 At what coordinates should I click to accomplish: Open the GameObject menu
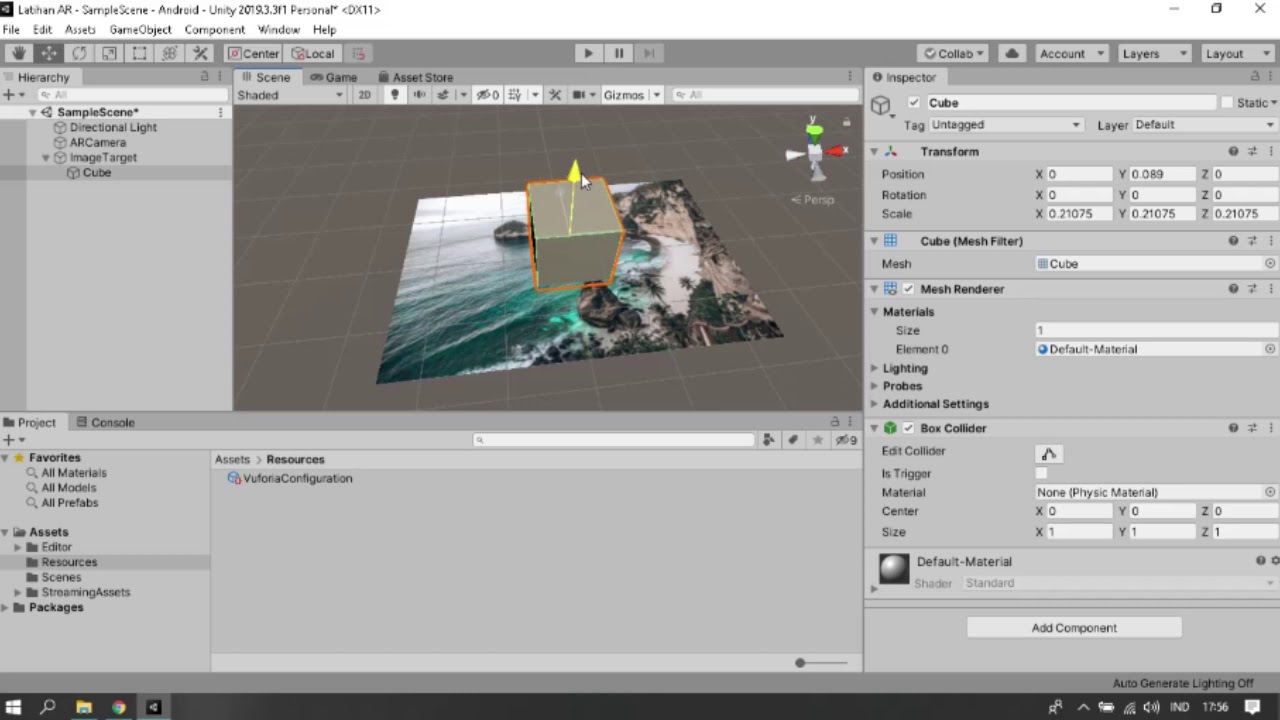pos(140,30)
